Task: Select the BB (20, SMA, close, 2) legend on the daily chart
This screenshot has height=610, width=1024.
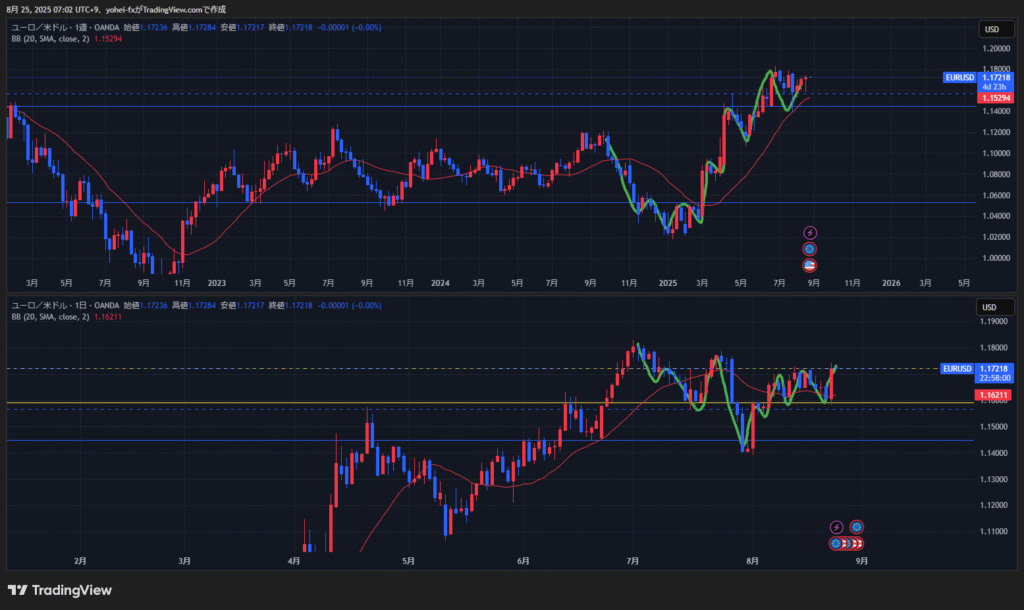Action: [50, 317]
